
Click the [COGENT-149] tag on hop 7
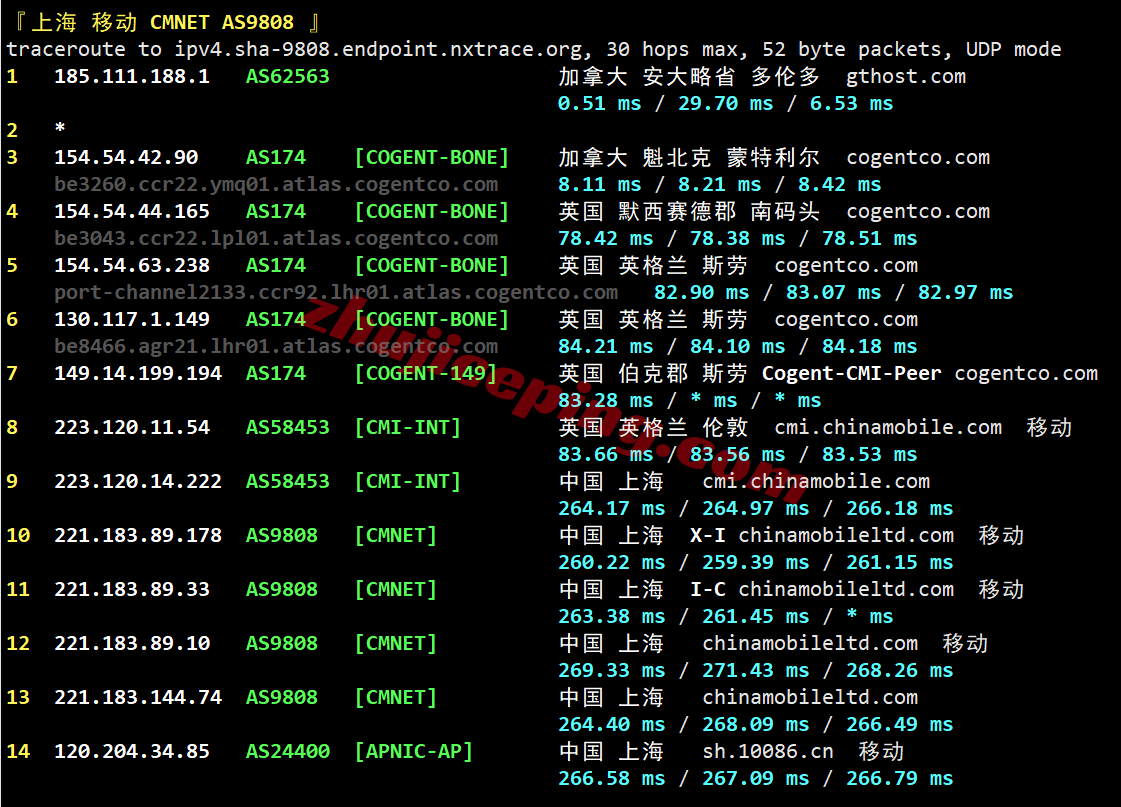click(425, 373)
